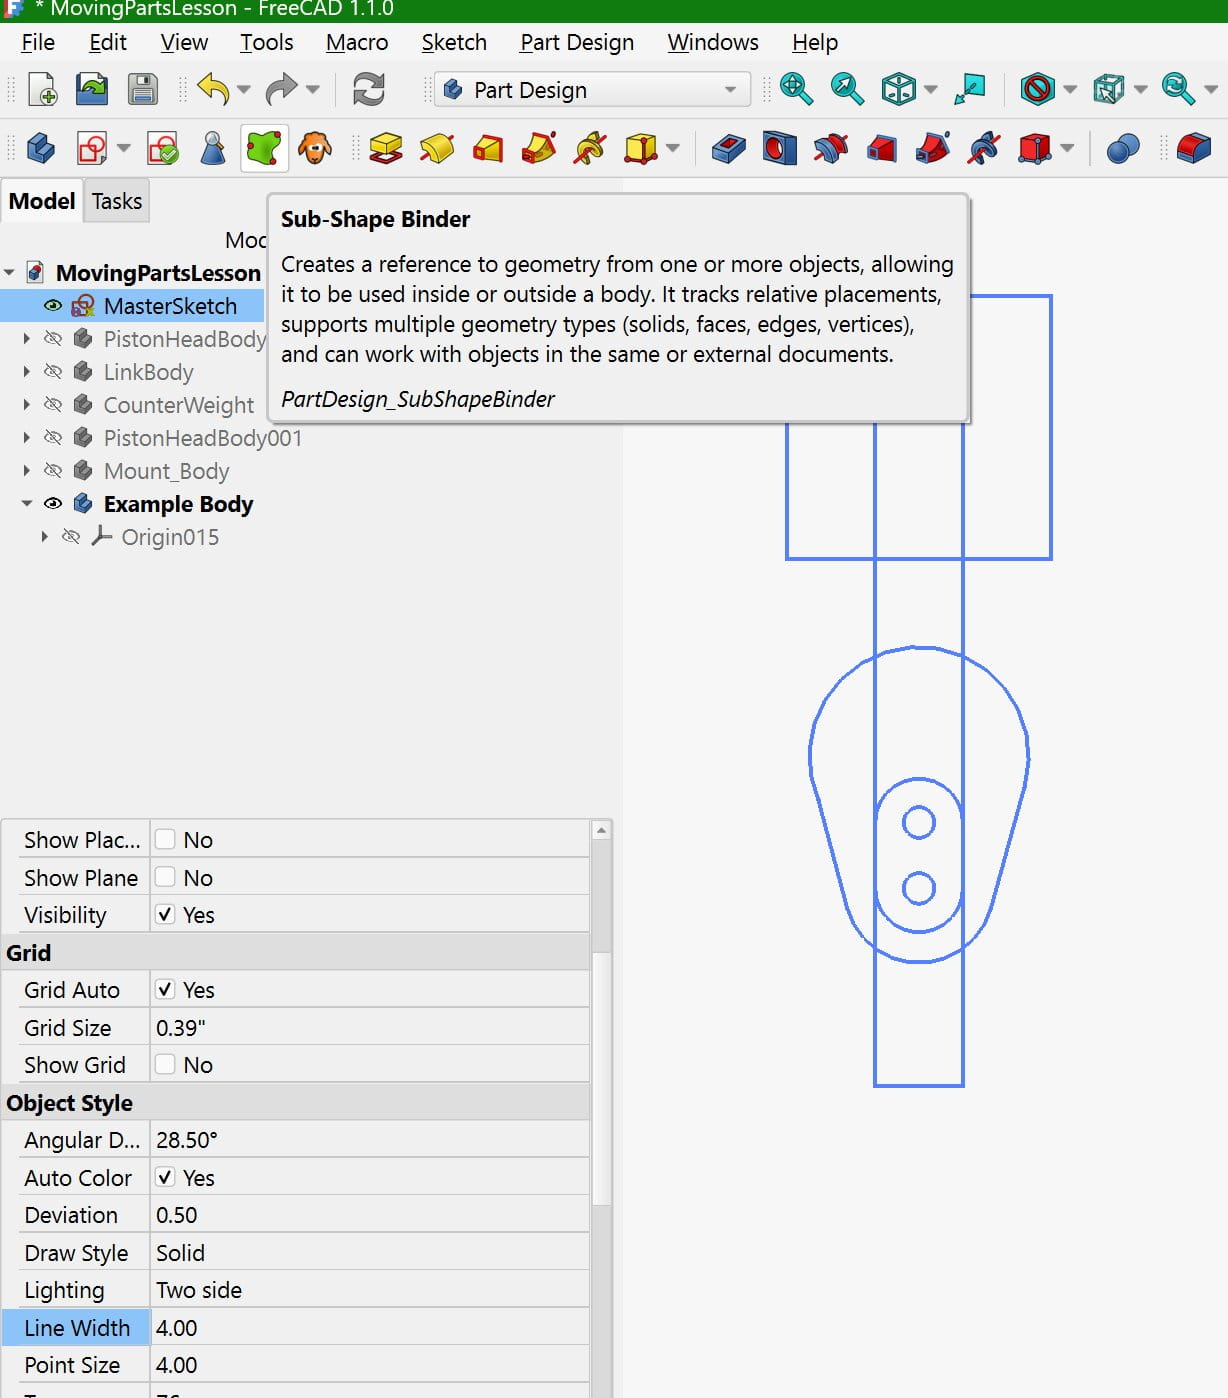Select the Subtractive Helix tool

coord(983,149)
